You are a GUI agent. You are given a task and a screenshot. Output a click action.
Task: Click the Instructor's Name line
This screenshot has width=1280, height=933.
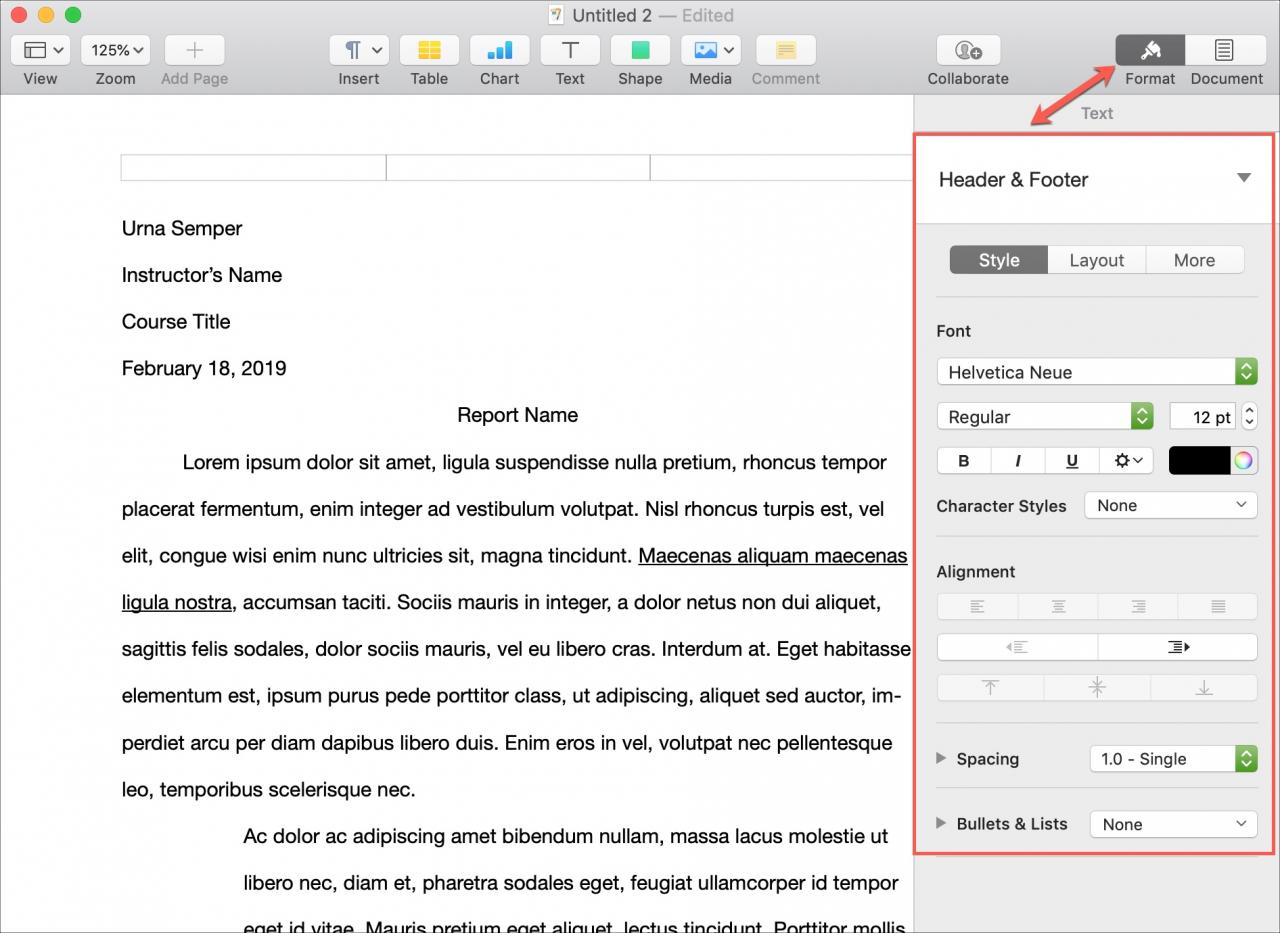coord(202,275)
